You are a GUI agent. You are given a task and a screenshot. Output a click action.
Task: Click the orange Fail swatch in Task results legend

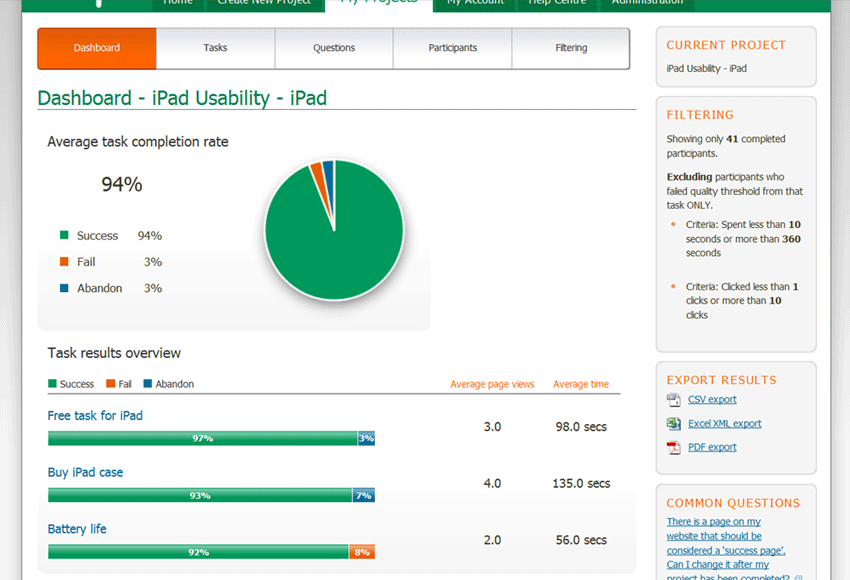tap(111, 383)
